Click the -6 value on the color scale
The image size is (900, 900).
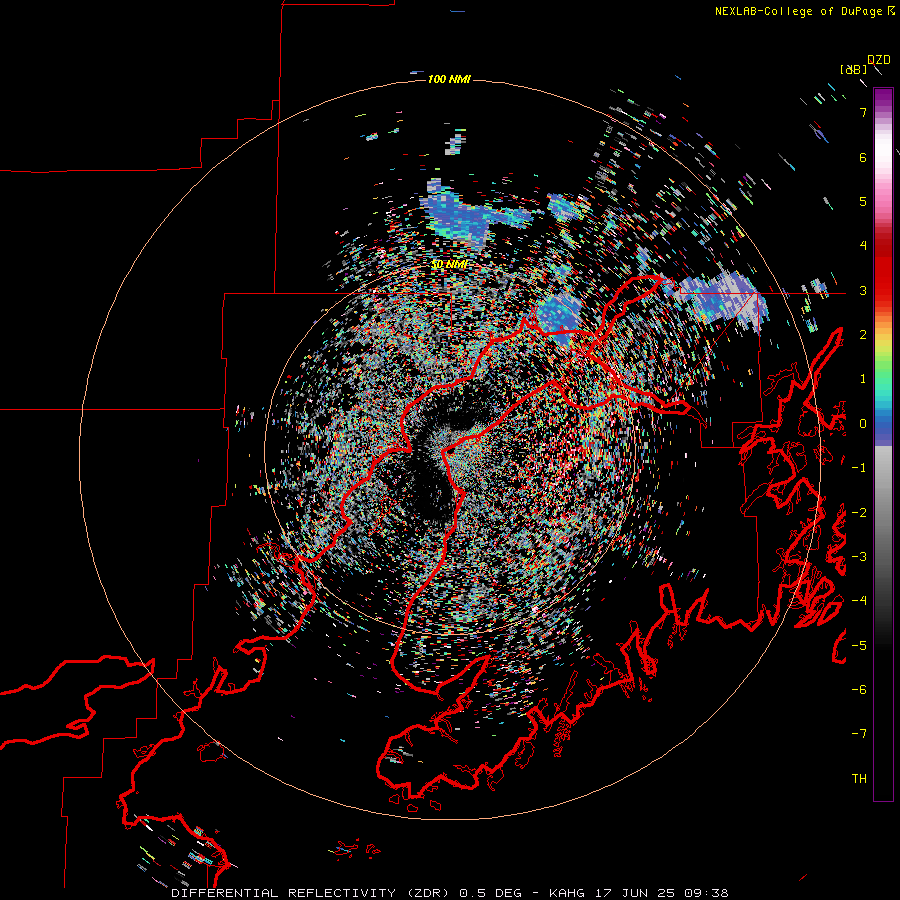coord(859,690)
